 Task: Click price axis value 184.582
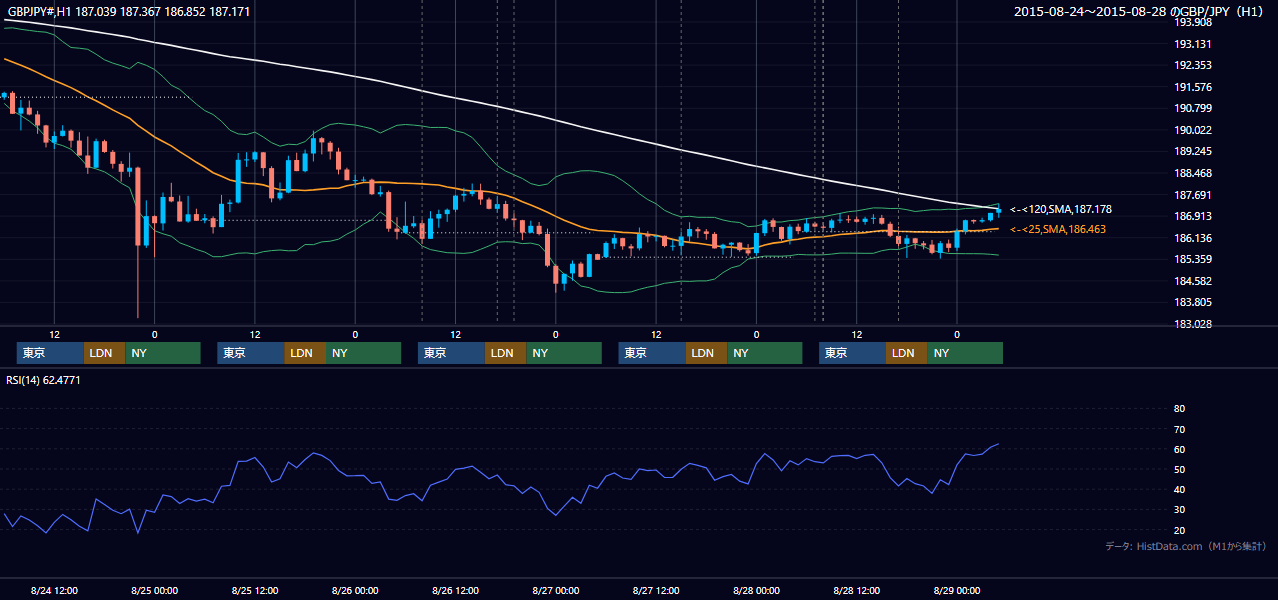(x=1193, y=281)
